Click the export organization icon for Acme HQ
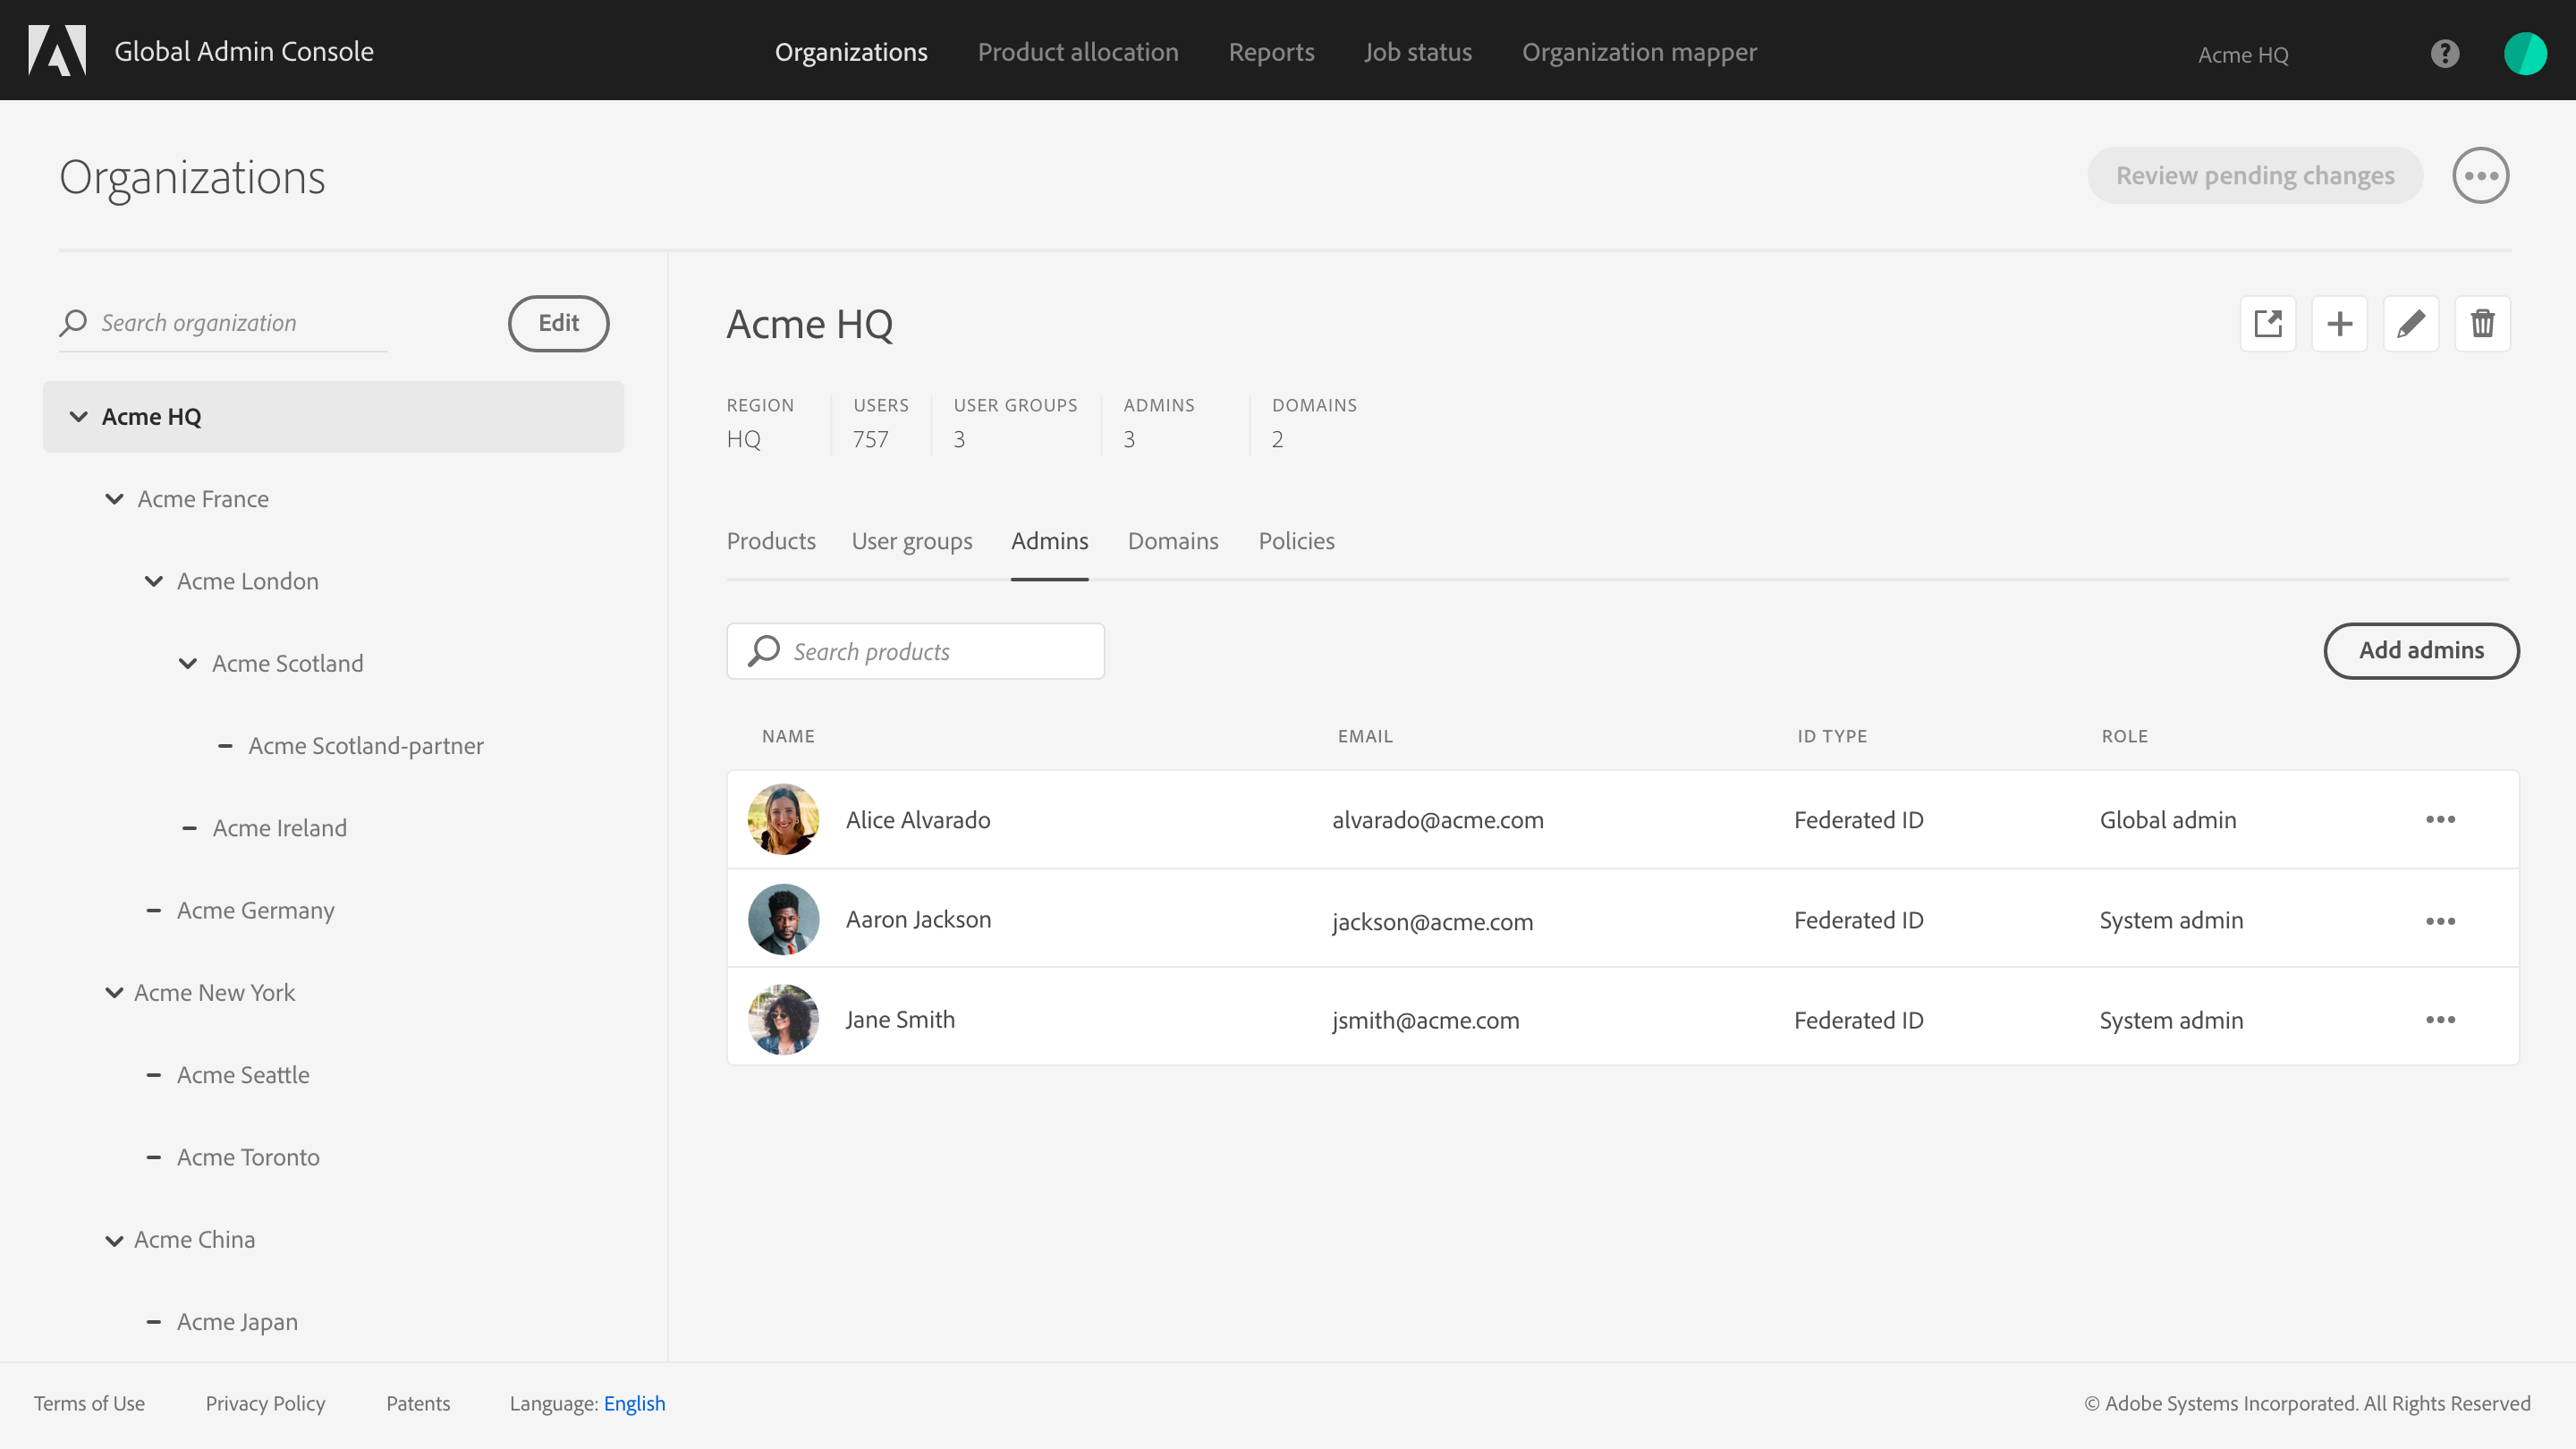The image size is (2576, 1449). pyautogui.click(x=2268, y=323)
